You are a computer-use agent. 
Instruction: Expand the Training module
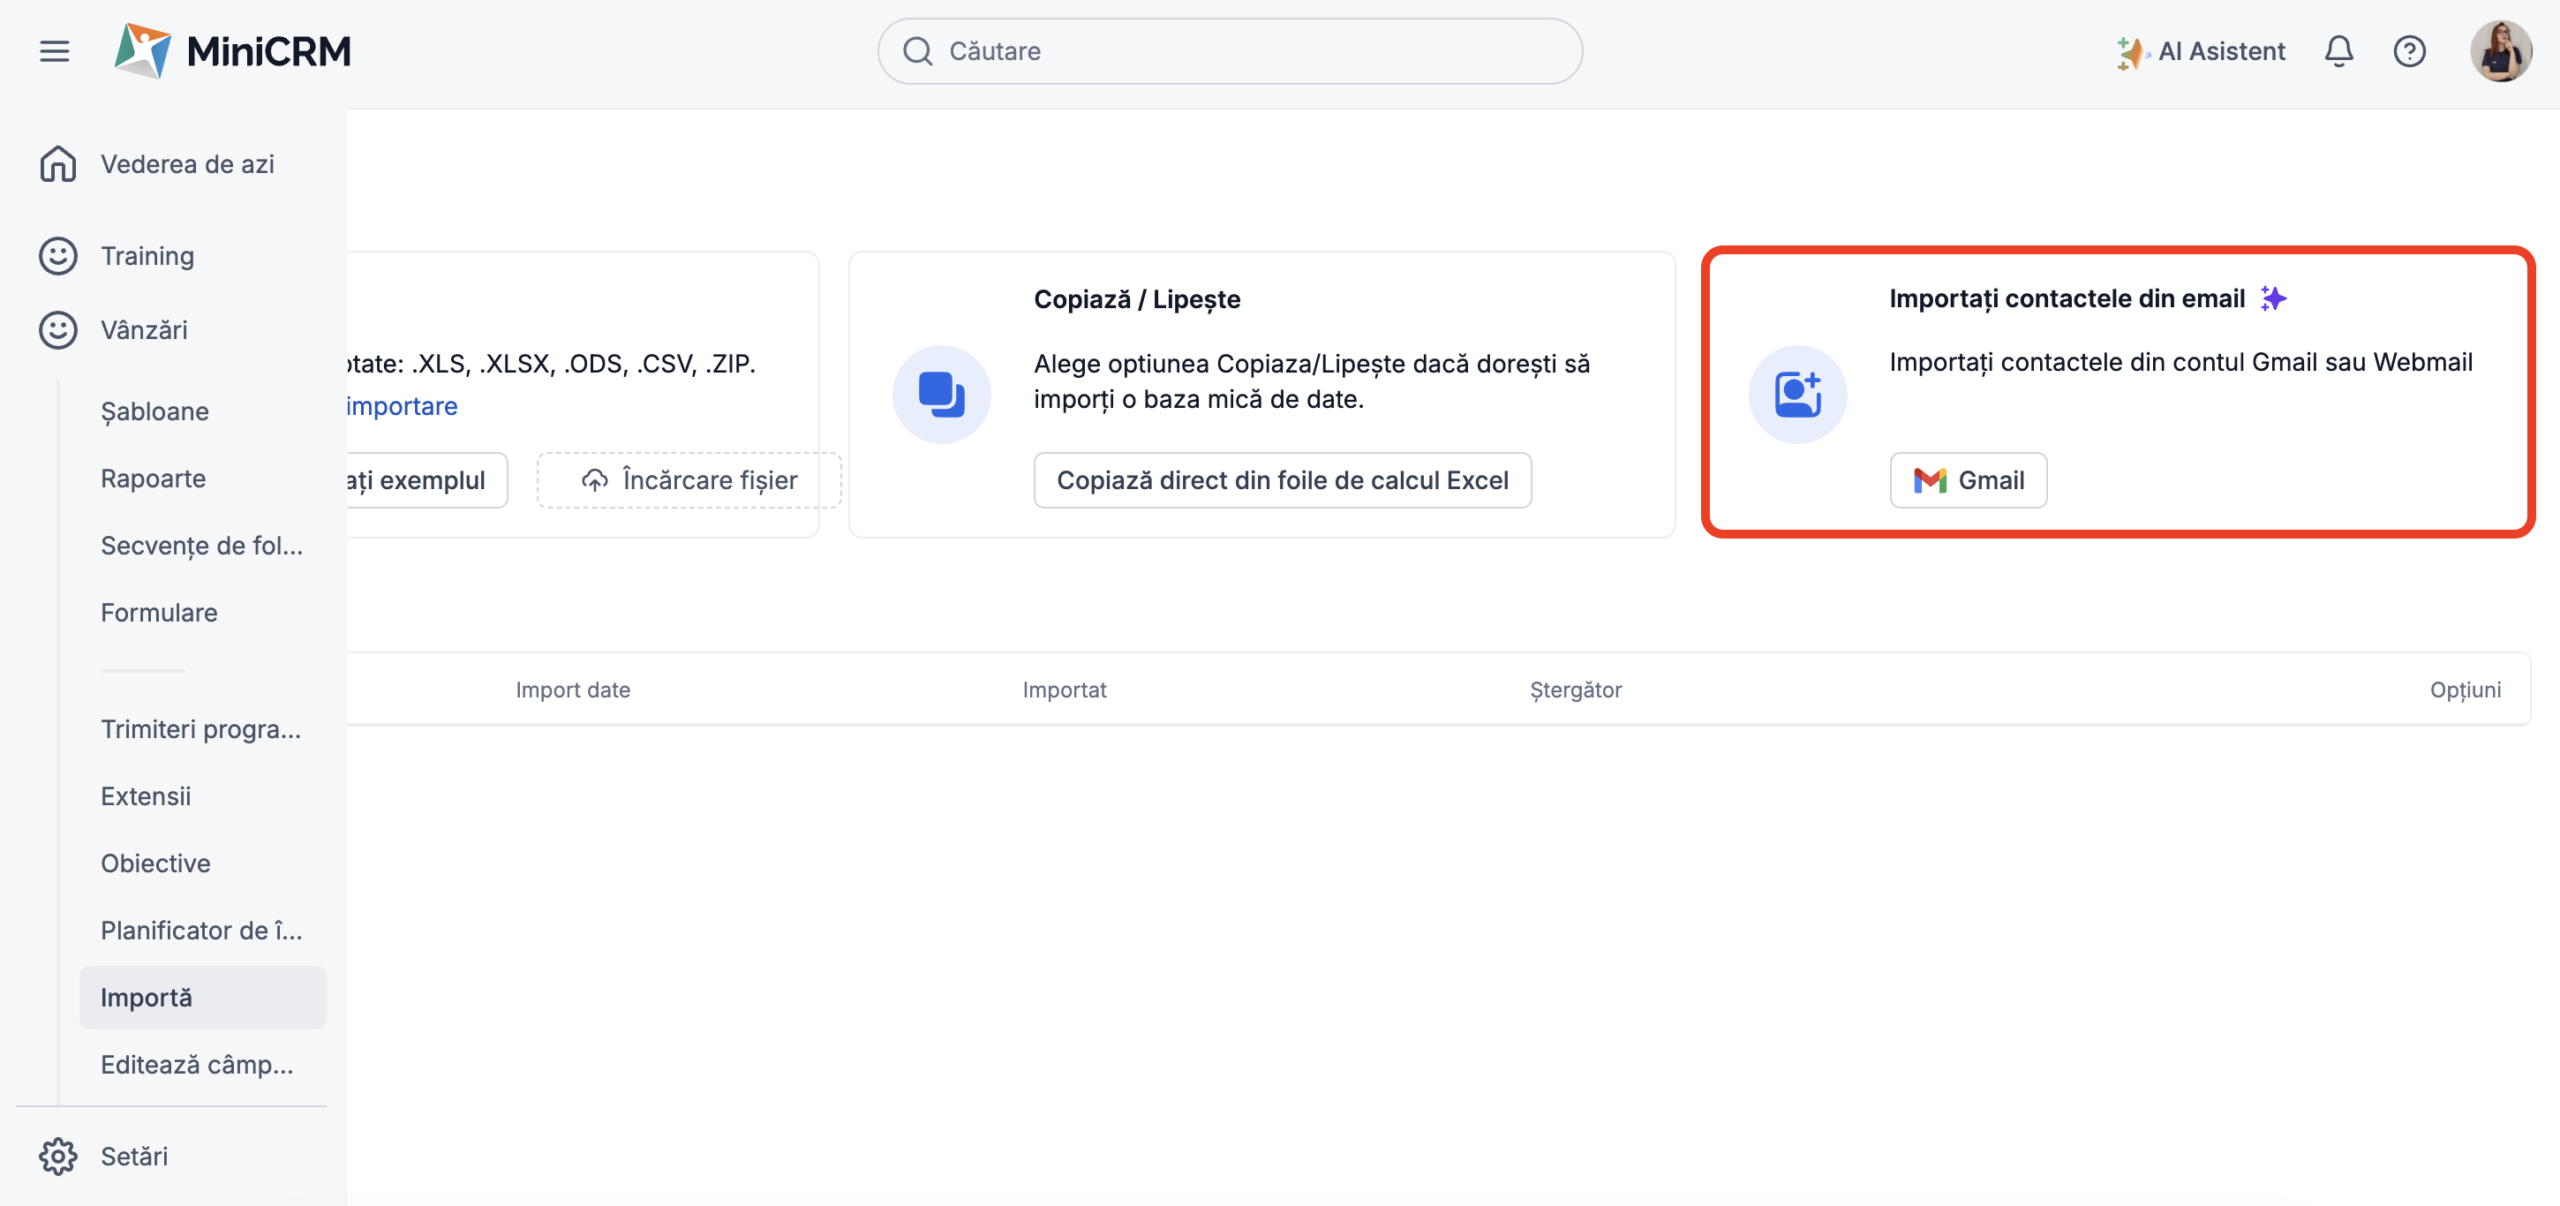pos(147,256)
